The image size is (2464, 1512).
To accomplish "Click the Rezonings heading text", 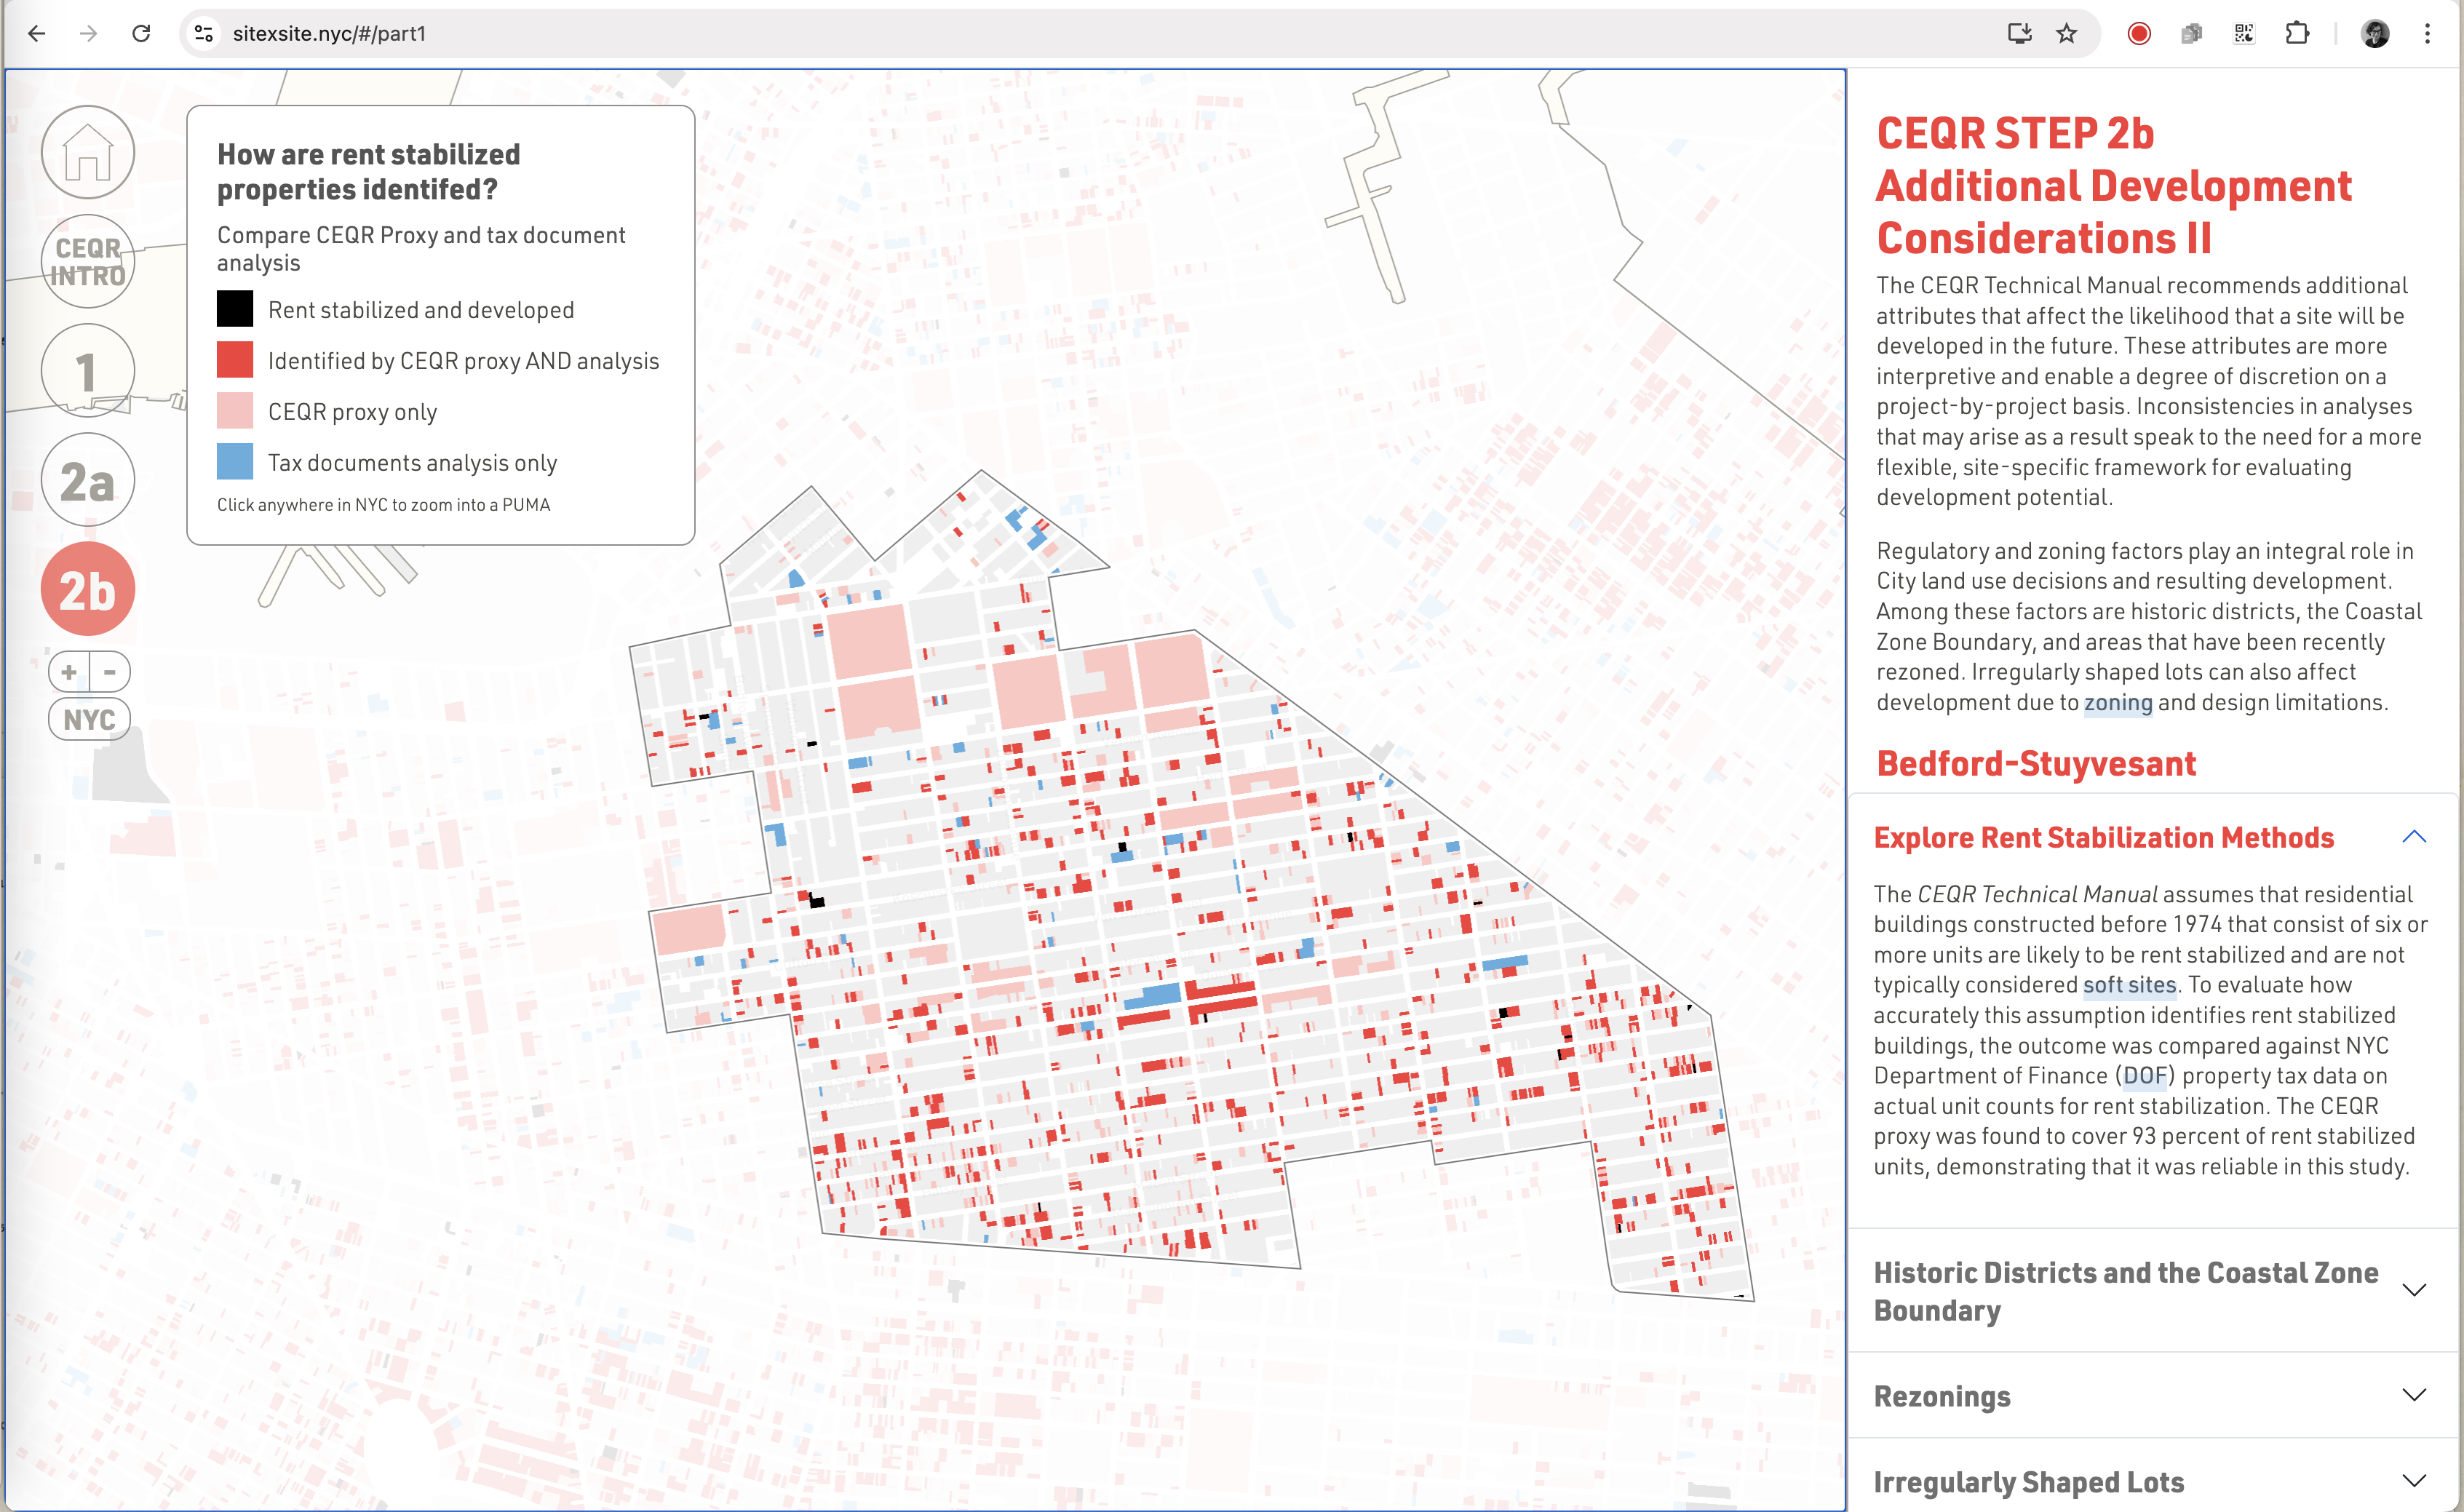I will pos(1941,1396).
